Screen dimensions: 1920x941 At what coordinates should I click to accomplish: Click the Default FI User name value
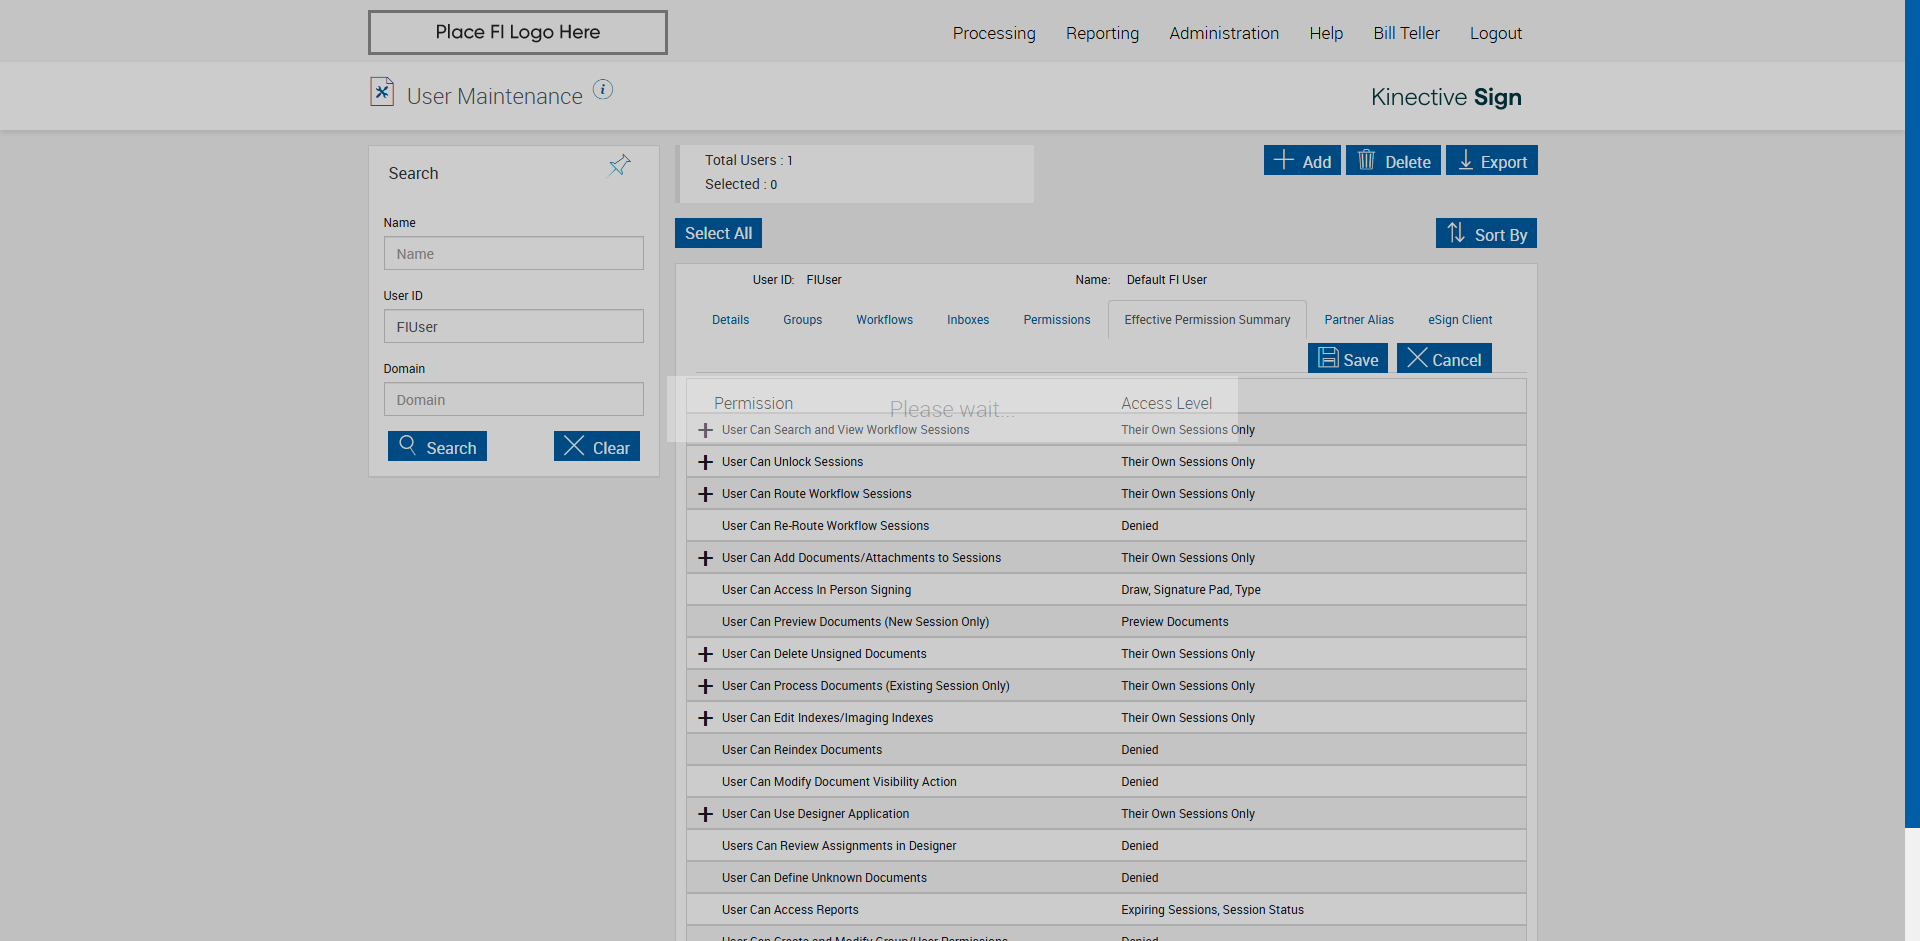click(x=1167, y=280)
